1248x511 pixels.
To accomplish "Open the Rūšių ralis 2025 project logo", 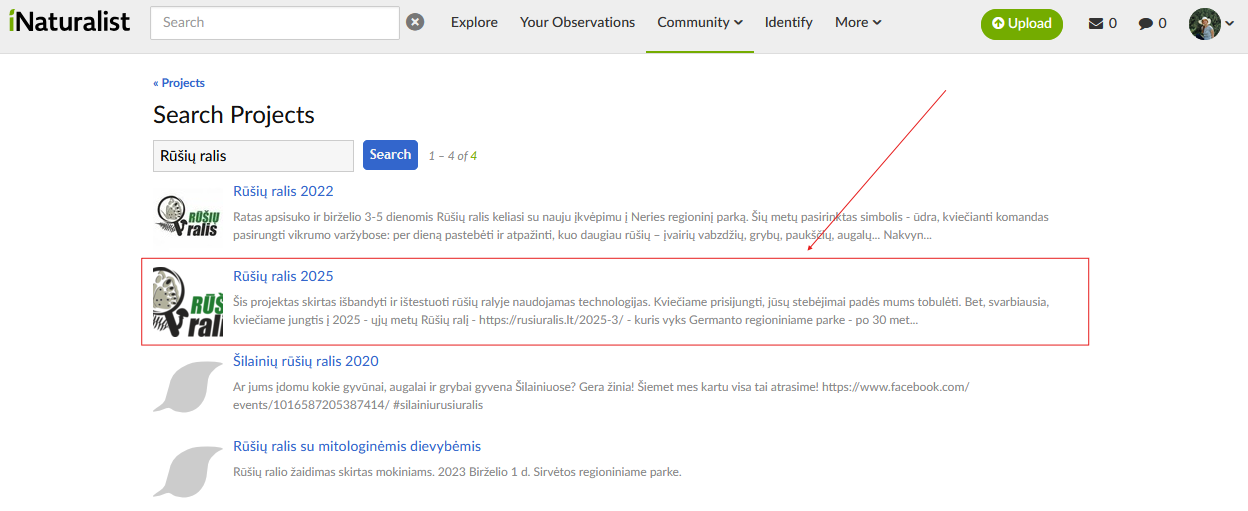I will pos(188,302).
